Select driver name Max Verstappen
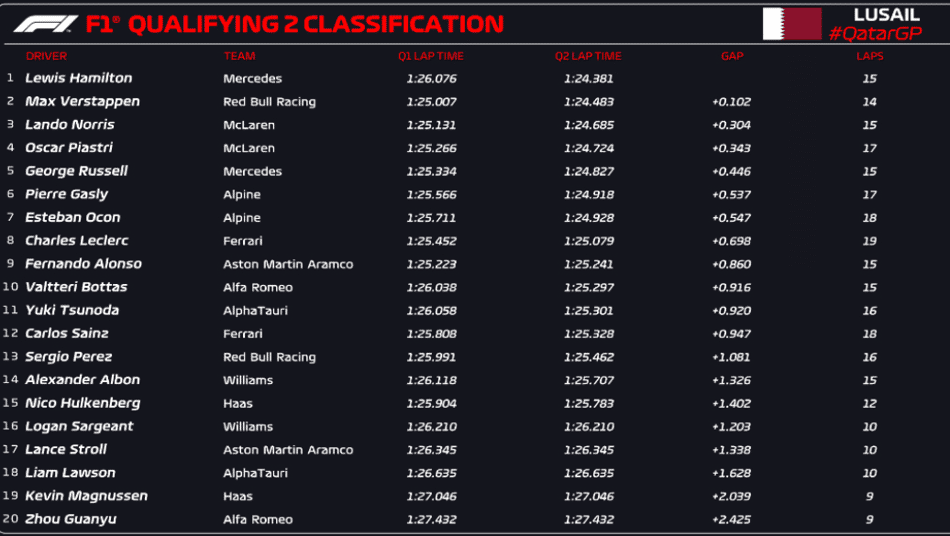This screenshot has height=536, width=950. [x=82, y=102]
